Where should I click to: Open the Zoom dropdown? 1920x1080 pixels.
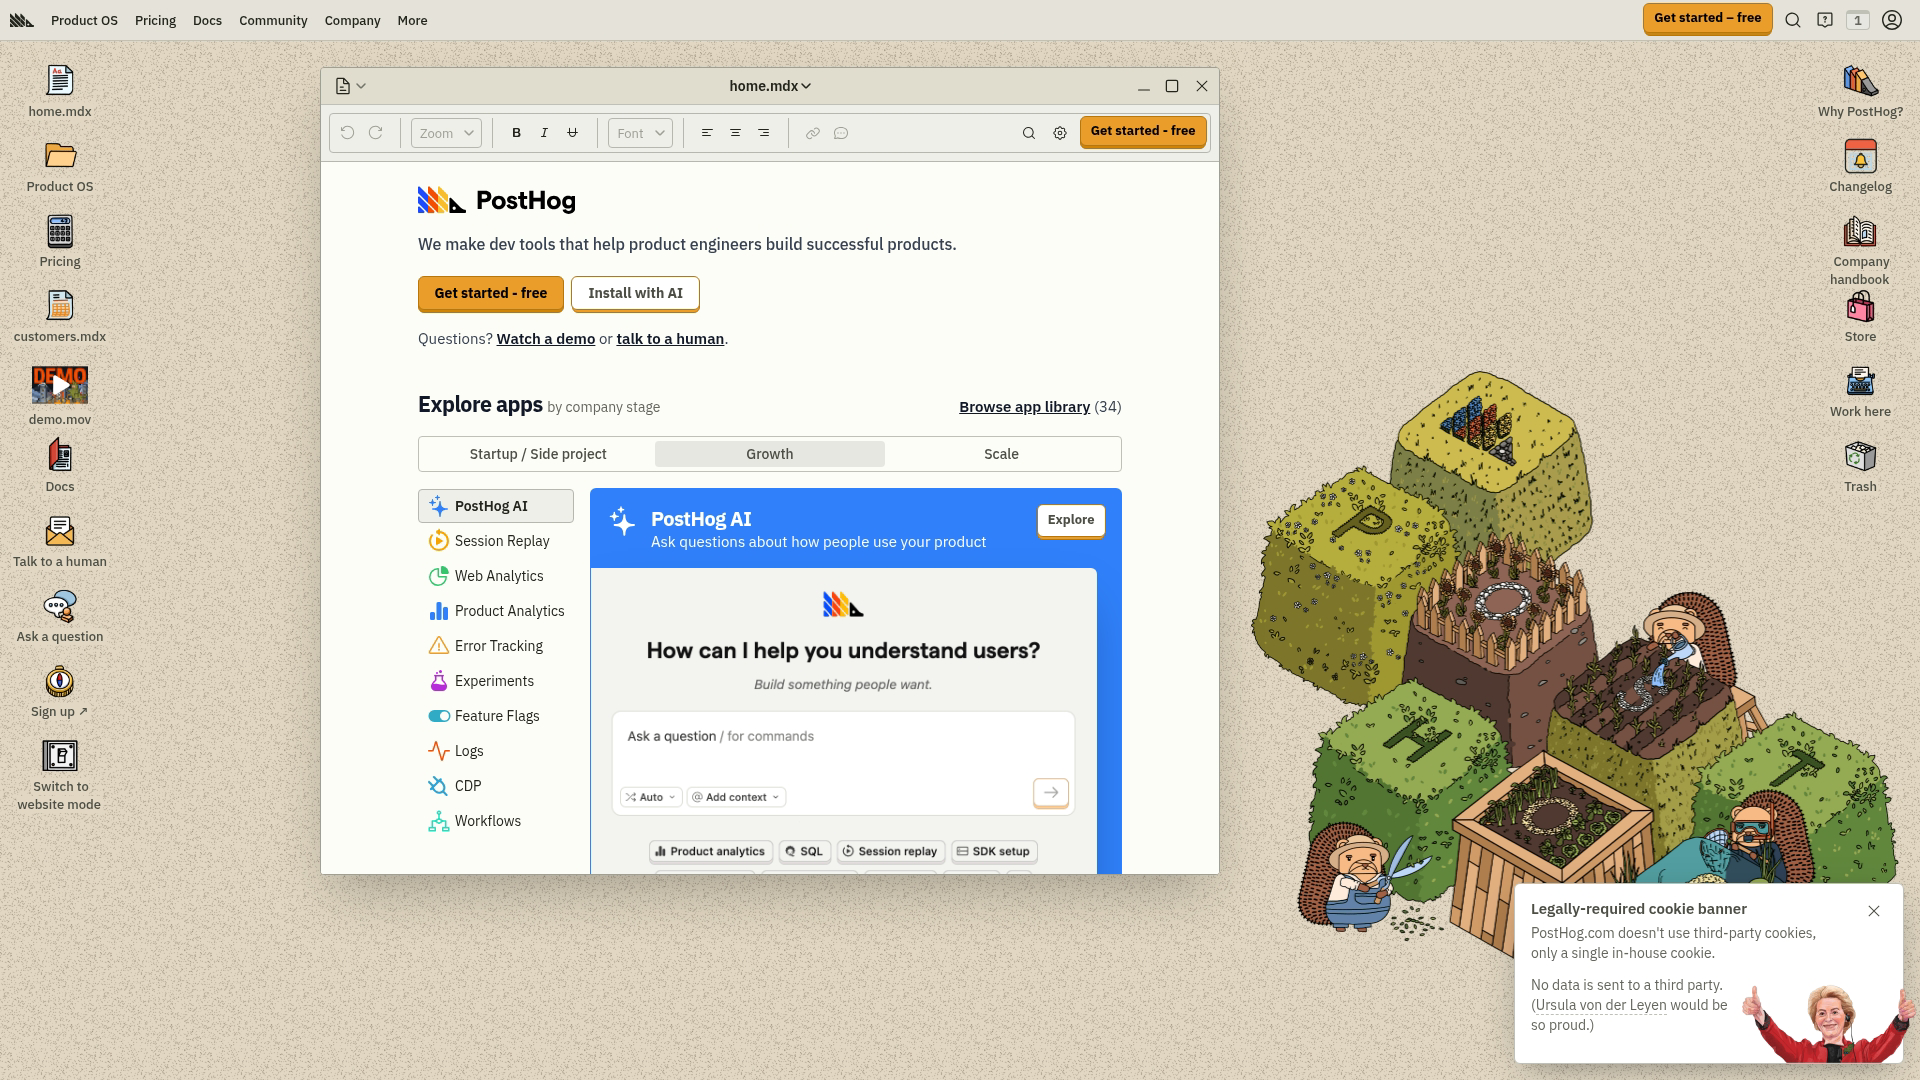(x=446, y=133)
